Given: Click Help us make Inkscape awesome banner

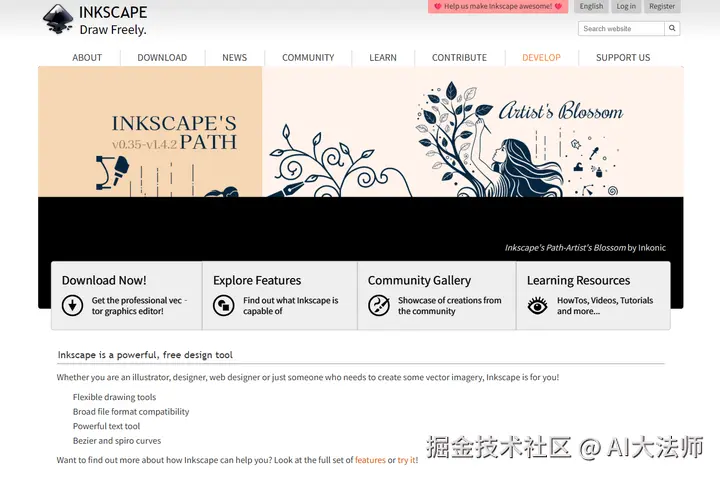Looking at the screenshot, I should pos(498,6).
